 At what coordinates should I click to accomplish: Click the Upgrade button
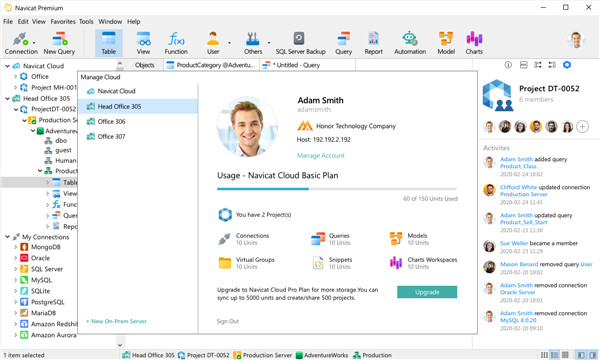pos(427,292)
